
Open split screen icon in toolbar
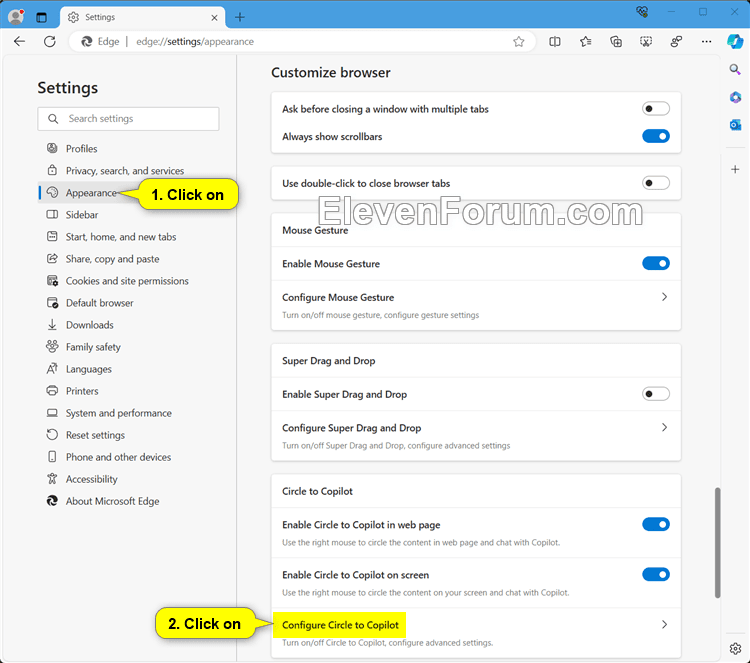coord(555,42)
